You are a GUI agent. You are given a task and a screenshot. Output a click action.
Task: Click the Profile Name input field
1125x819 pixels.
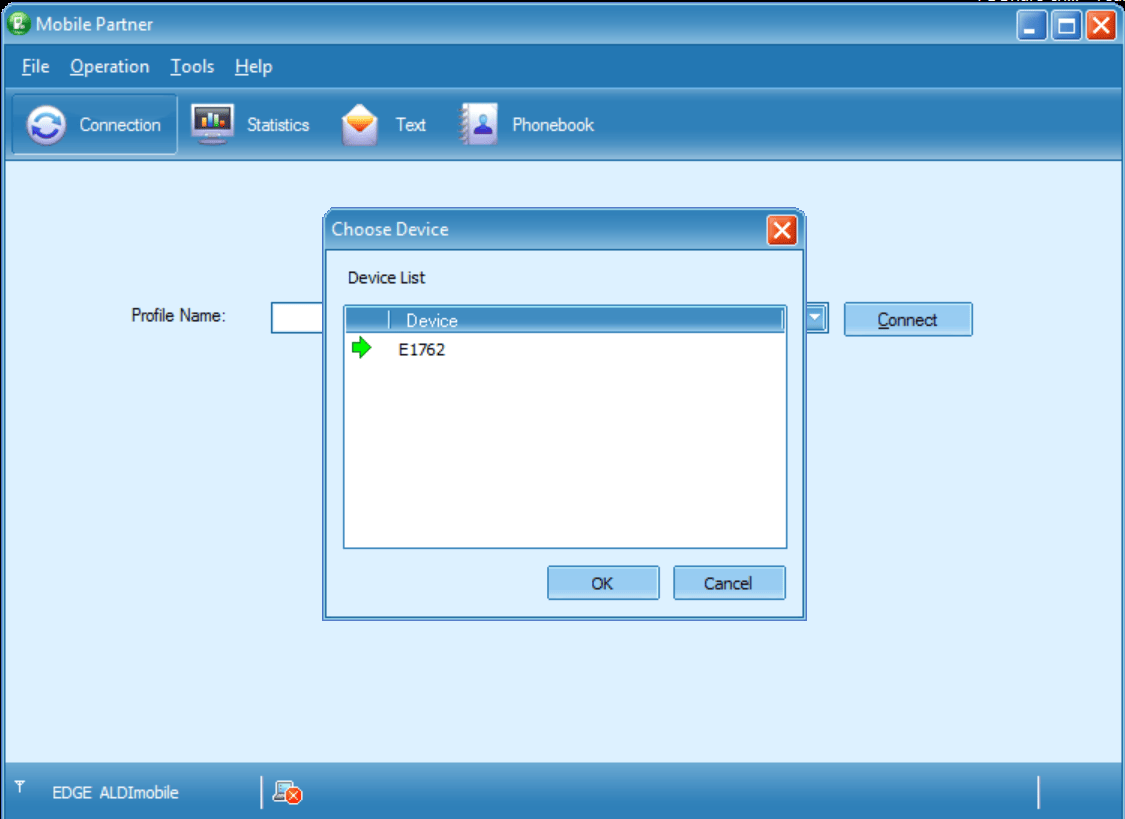pos(296,319)
